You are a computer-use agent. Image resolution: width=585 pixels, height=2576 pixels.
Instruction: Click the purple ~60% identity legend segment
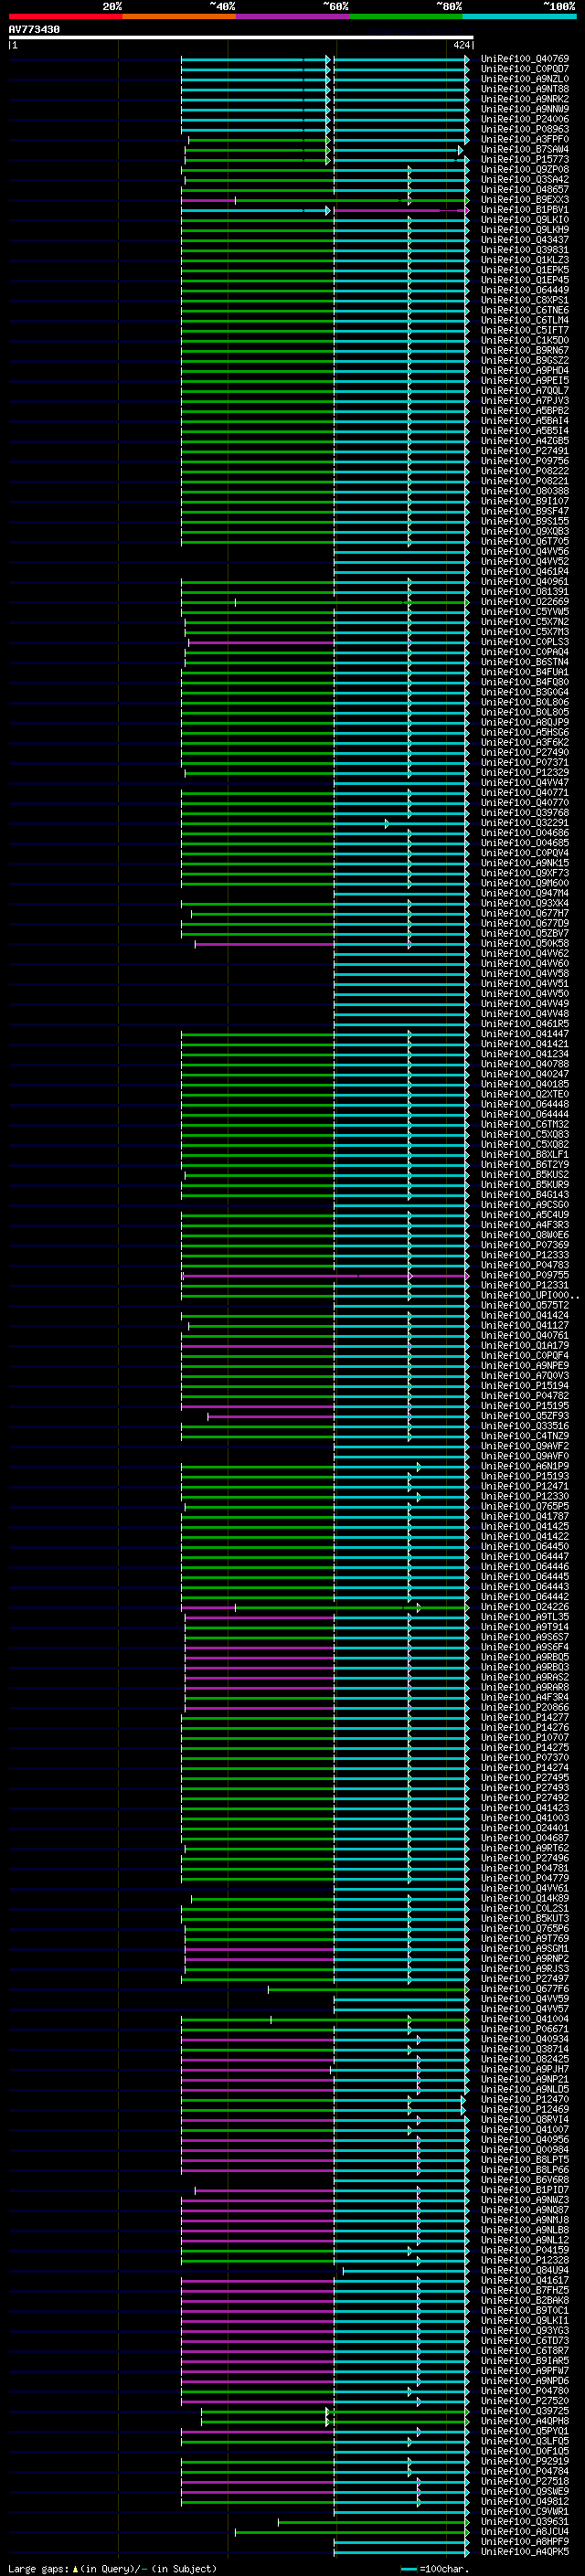pyautogui.click(x=292, y=16)
